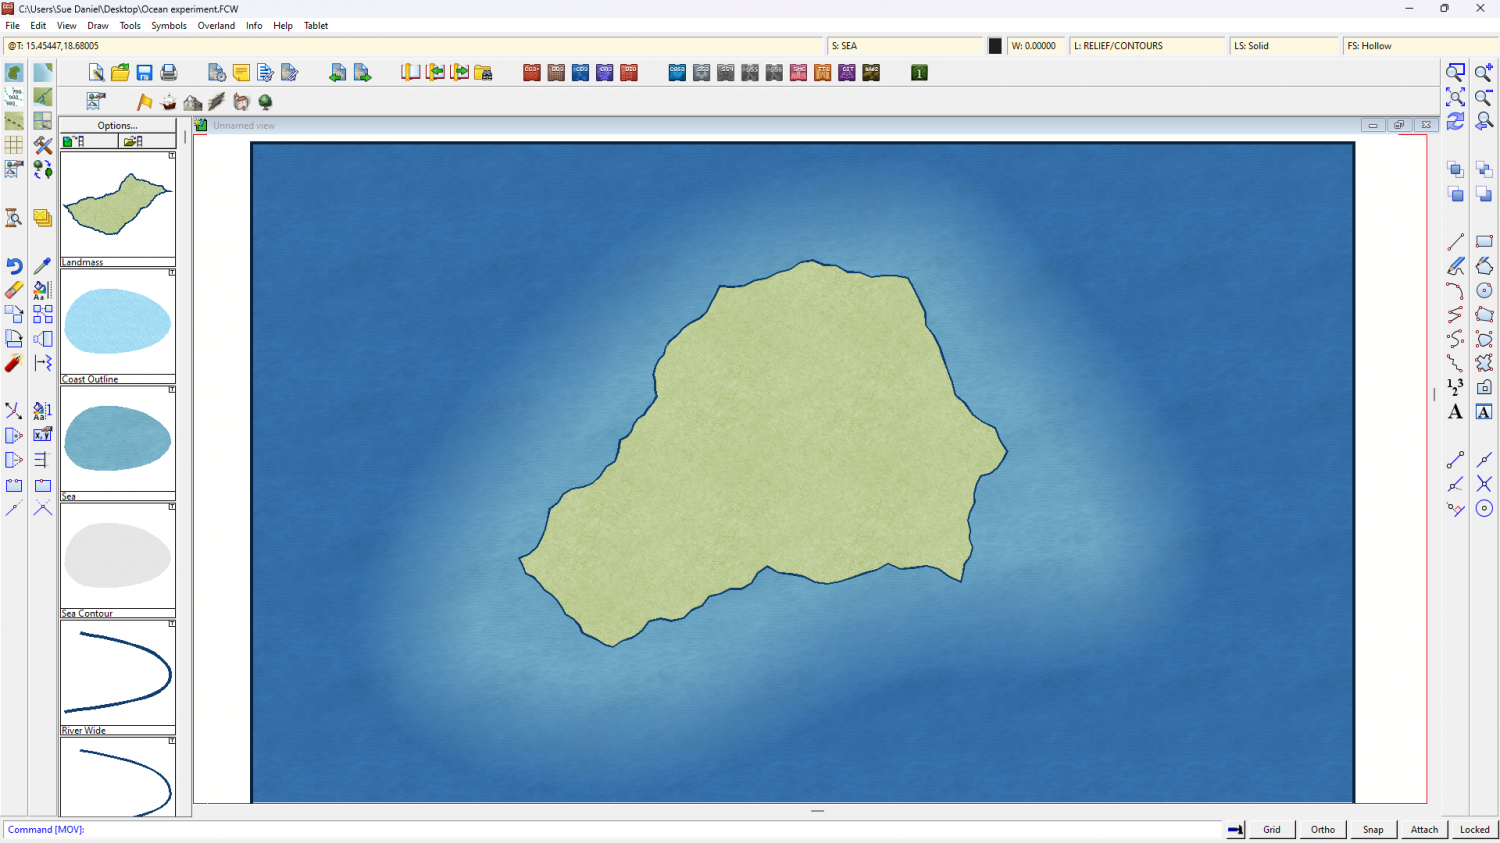Toggle the Grid button

(1272, 829)
